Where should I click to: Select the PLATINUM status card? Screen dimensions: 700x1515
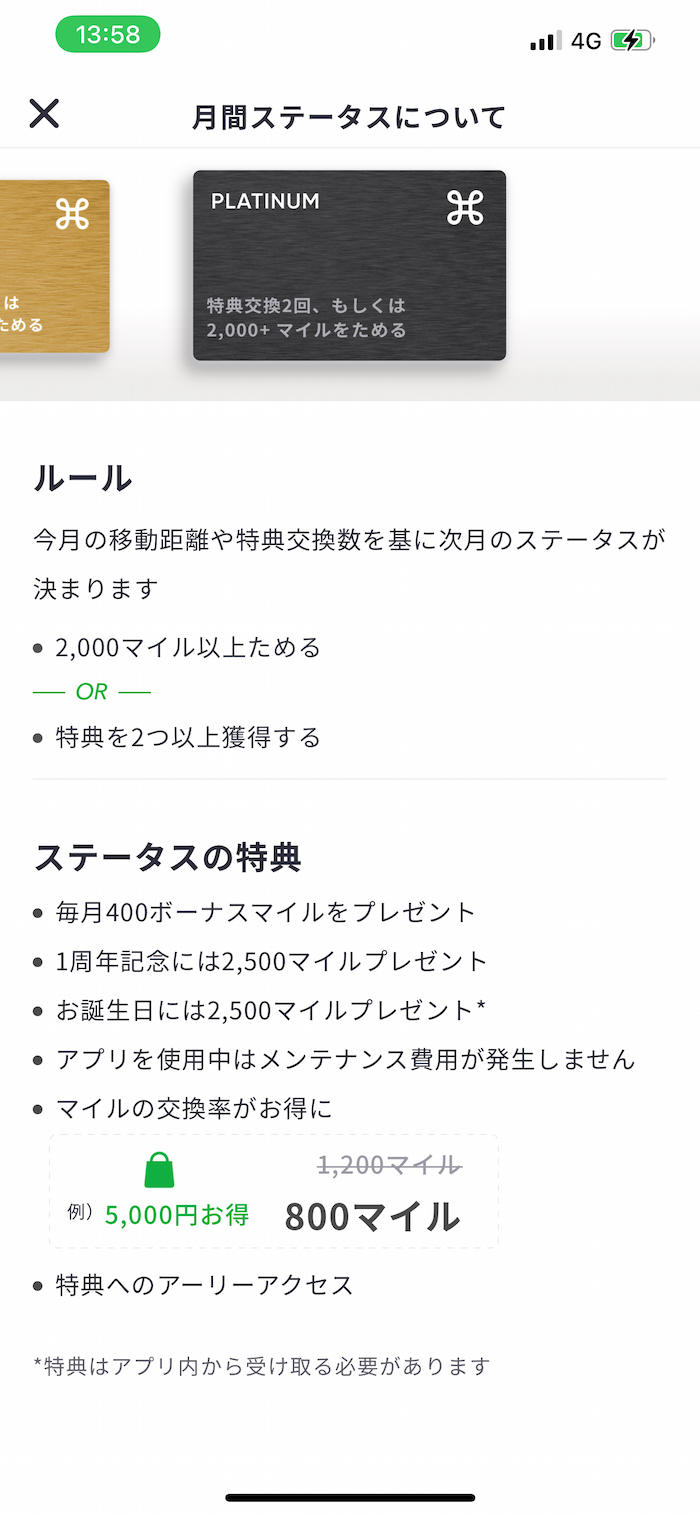pos(349,266)
